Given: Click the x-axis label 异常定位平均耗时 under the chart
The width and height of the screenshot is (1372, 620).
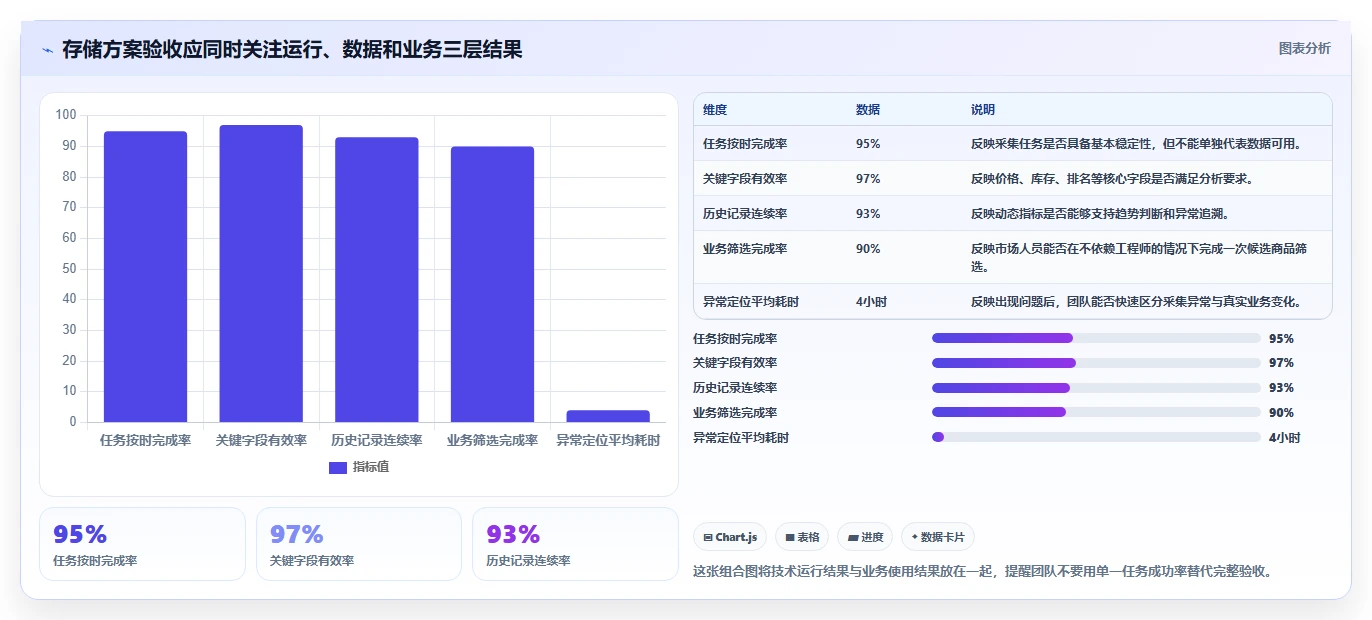Looking at the screenshot, I should coord(608,440).
